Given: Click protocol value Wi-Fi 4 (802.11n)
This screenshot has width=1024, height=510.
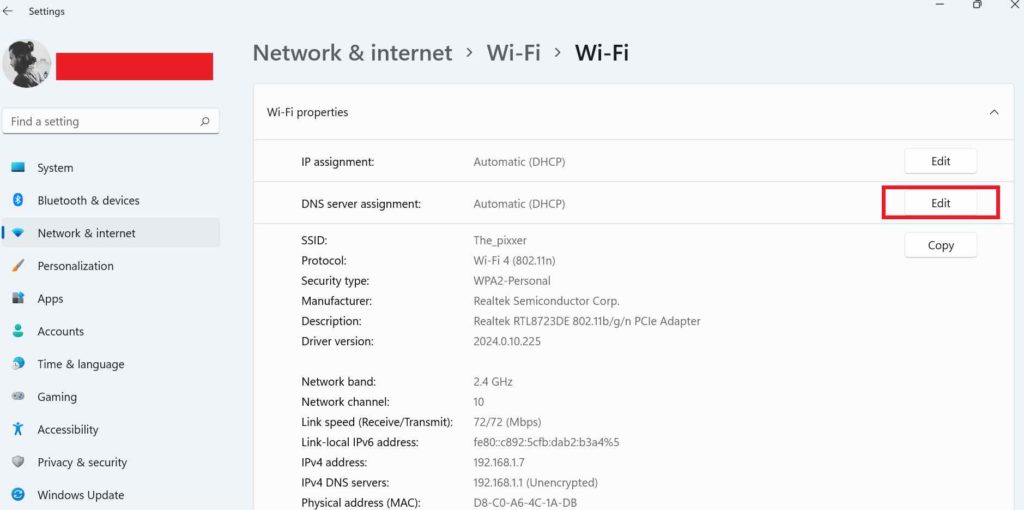Looking at the screenshot, I should click(x=514, y=261).
